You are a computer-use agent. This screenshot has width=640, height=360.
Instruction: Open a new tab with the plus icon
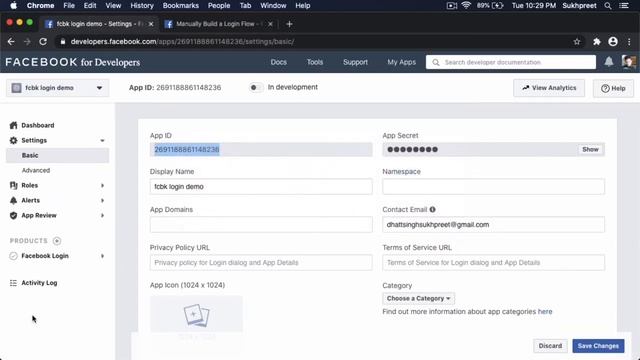[x=289, y=24]
